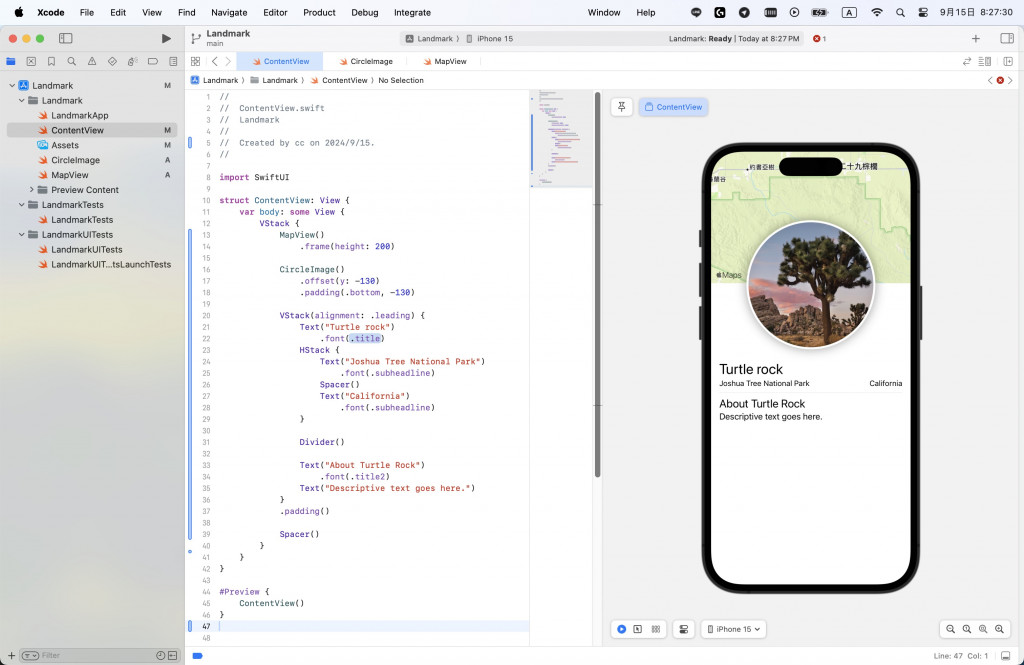1024x665 pixels.
Task: Open the Issue navigator warning triangle icon
Action: click(x=92, y=61)
